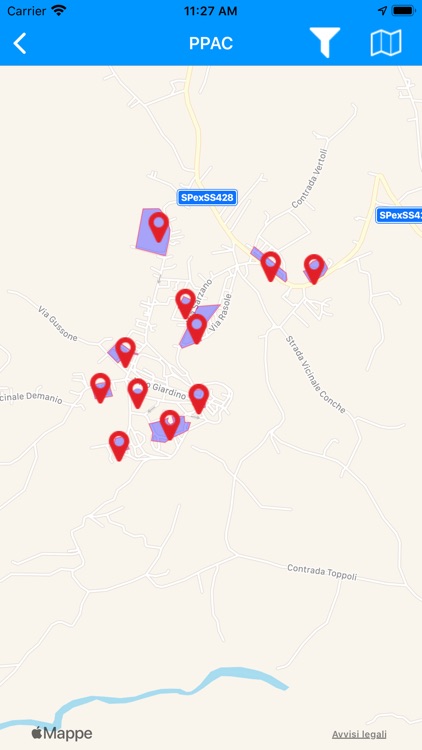Tap the location arrow in status bar
The image size is (422, 750).
point(382,11)
